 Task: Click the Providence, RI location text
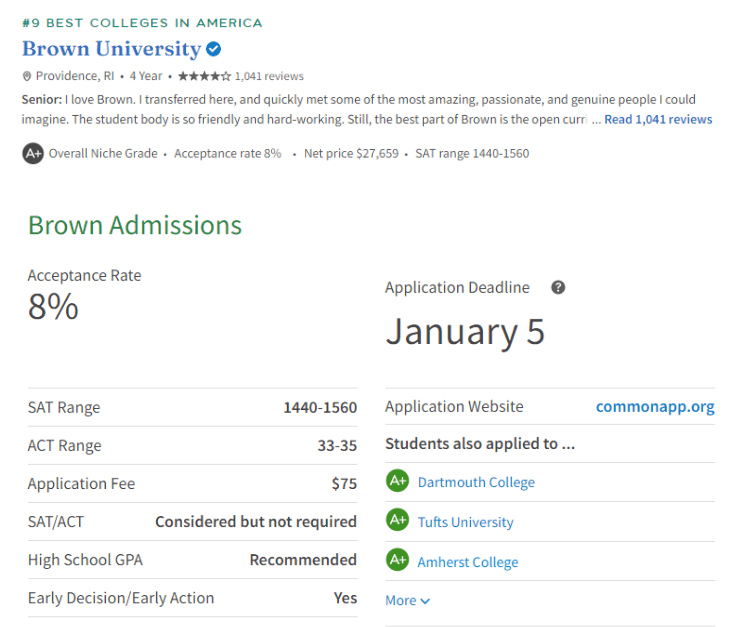[x=75, y=76]
